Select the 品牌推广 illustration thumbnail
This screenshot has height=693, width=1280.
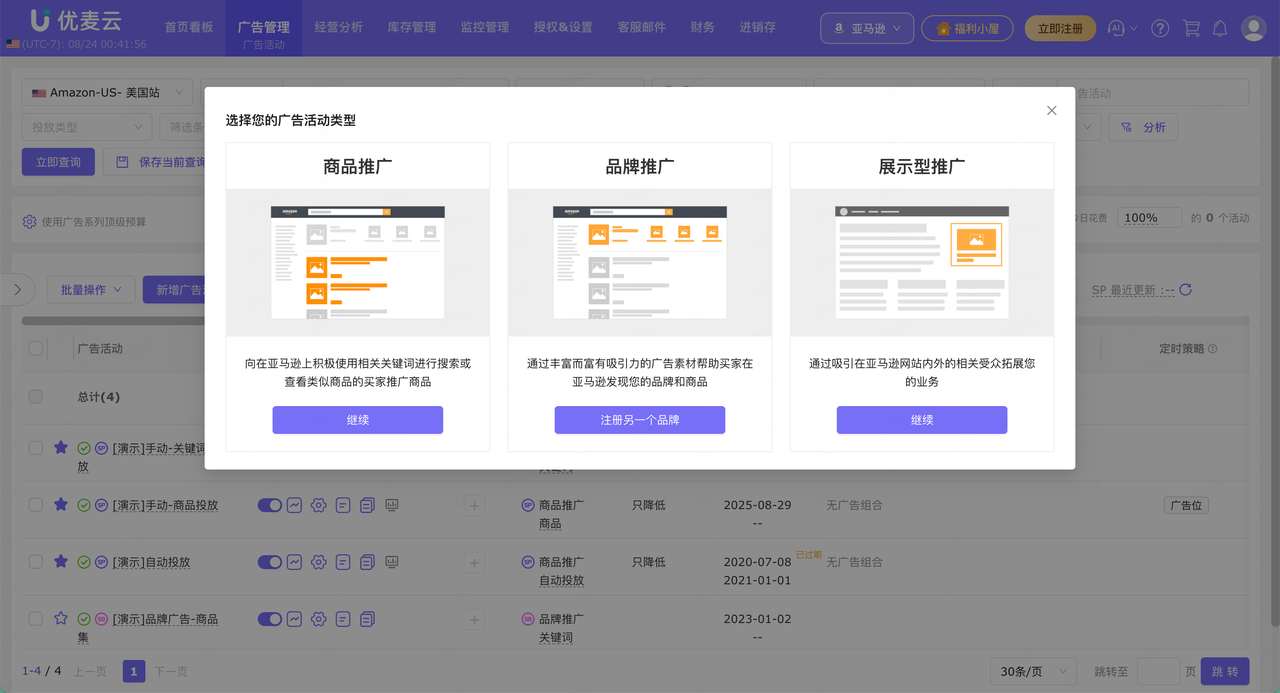click(x=640, y=262)
